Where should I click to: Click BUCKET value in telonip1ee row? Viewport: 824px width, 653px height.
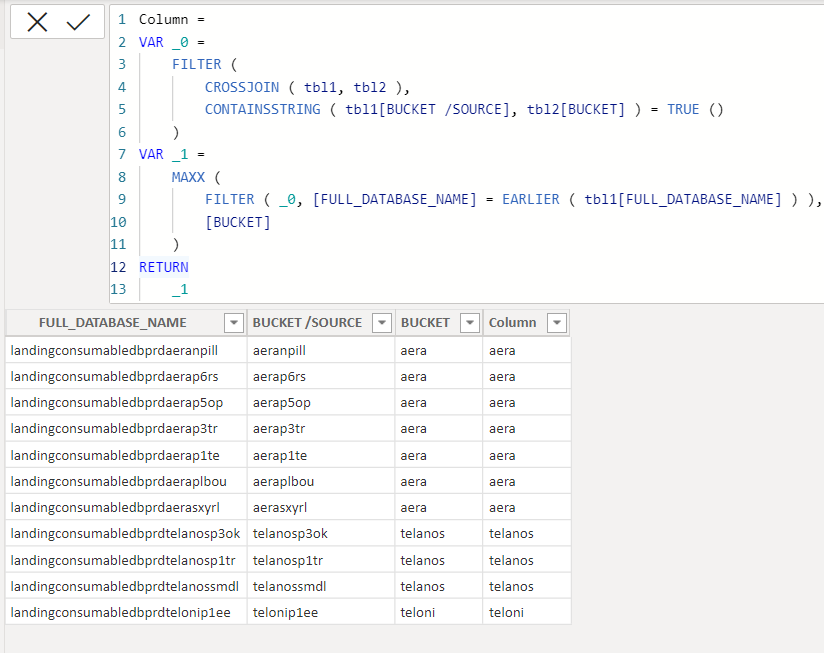[439, 612]
